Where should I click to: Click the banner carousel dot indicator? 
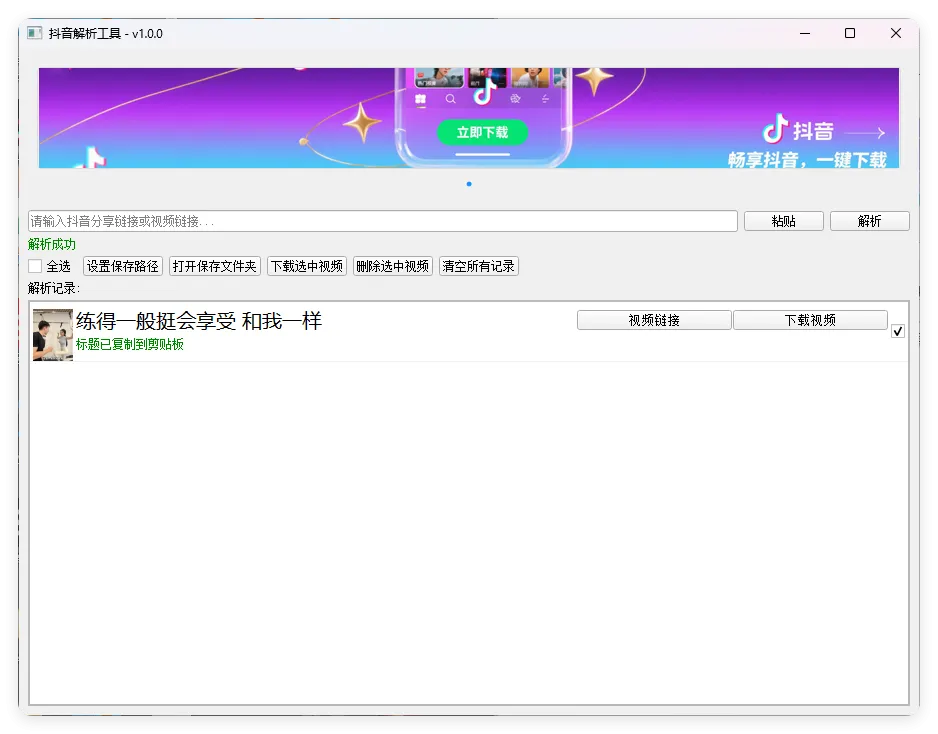pos(468,184)
